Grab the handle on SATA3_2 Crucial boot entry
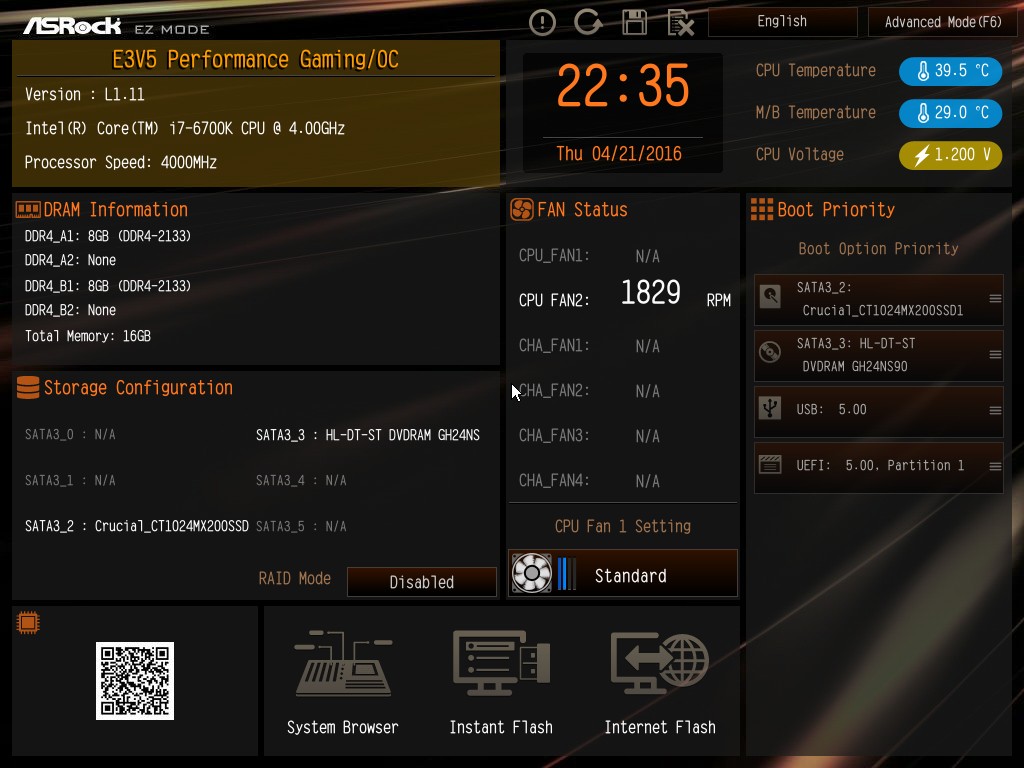The image size is (1024, 768). (x=995, y=298)
